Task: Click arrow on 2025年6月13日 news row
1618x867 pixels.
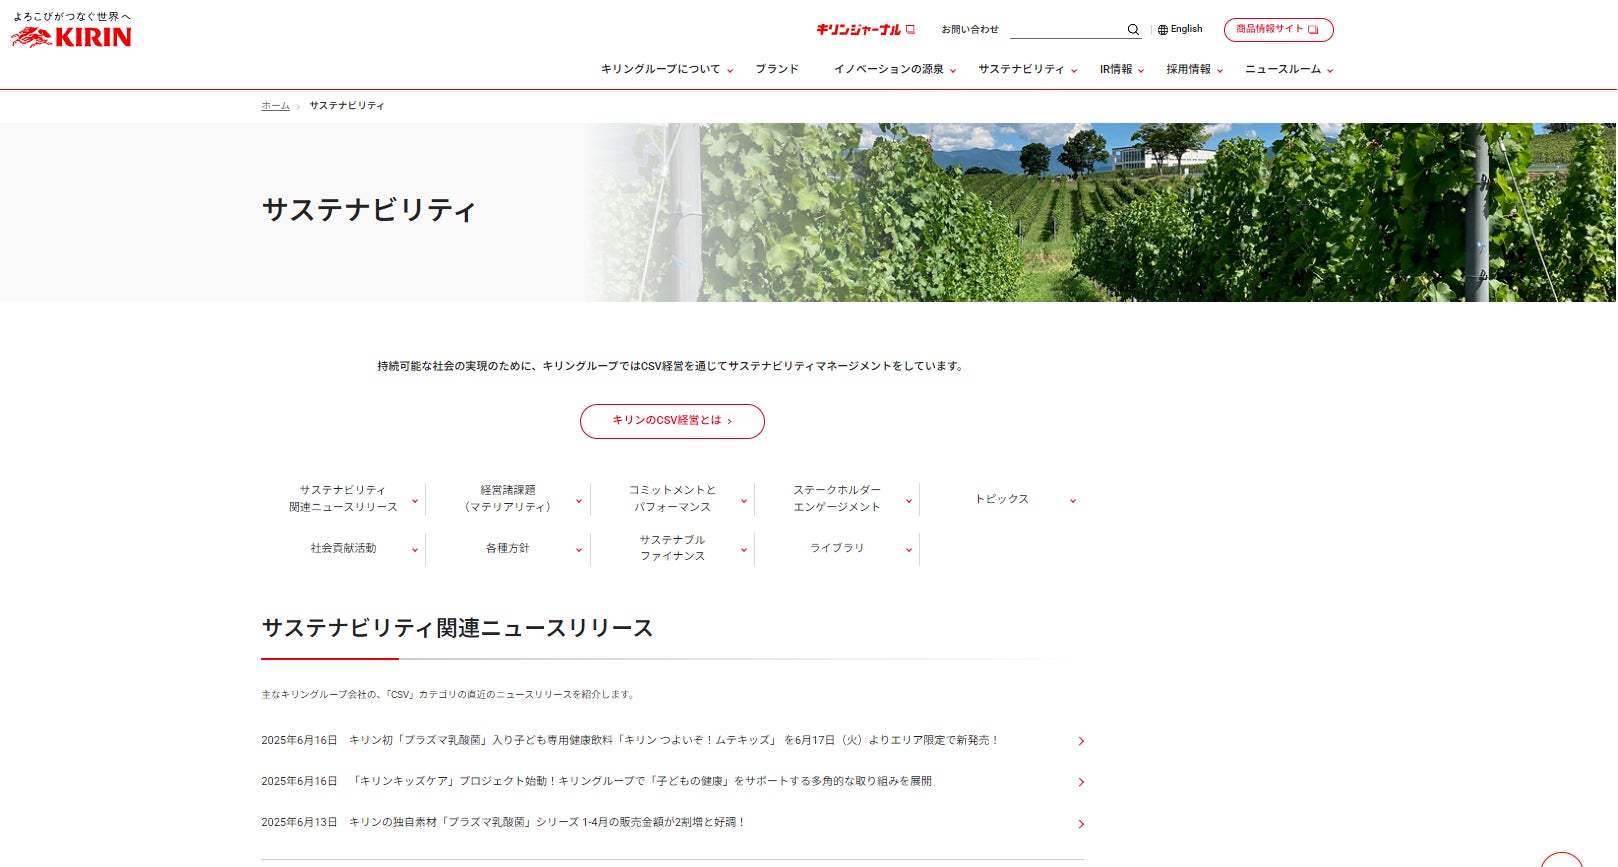Action: click(1081, 824)
